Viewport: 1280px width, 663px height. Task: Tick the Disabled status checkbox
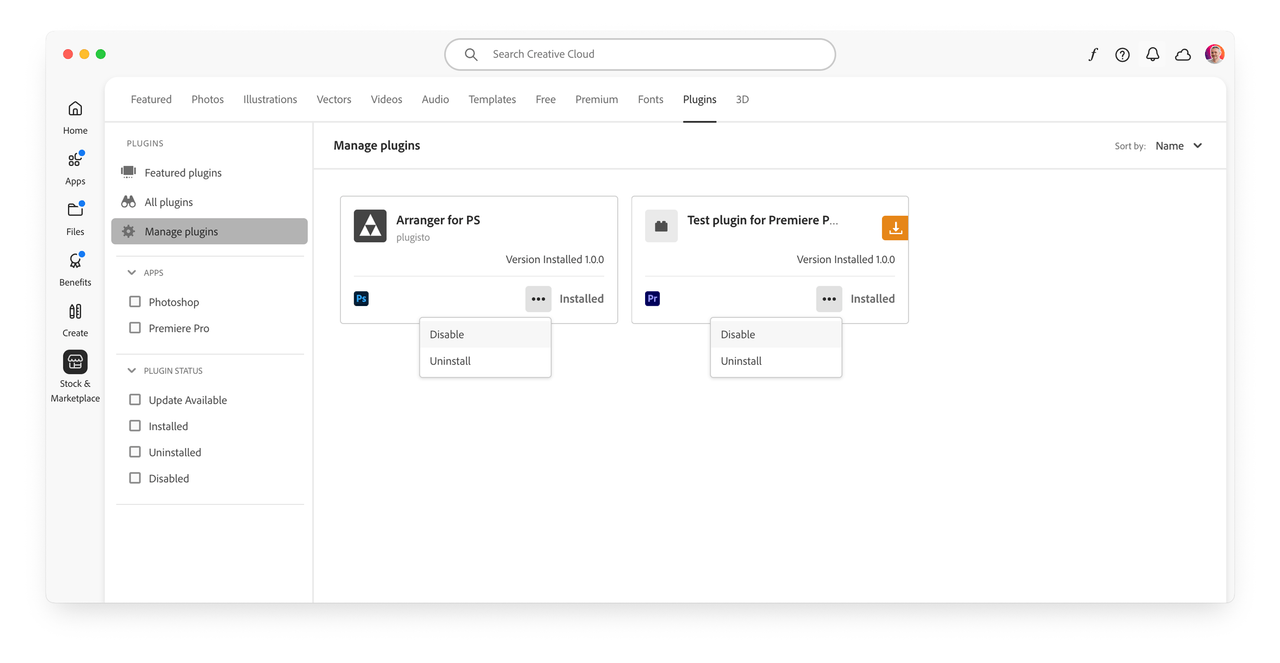pos(135,478)
